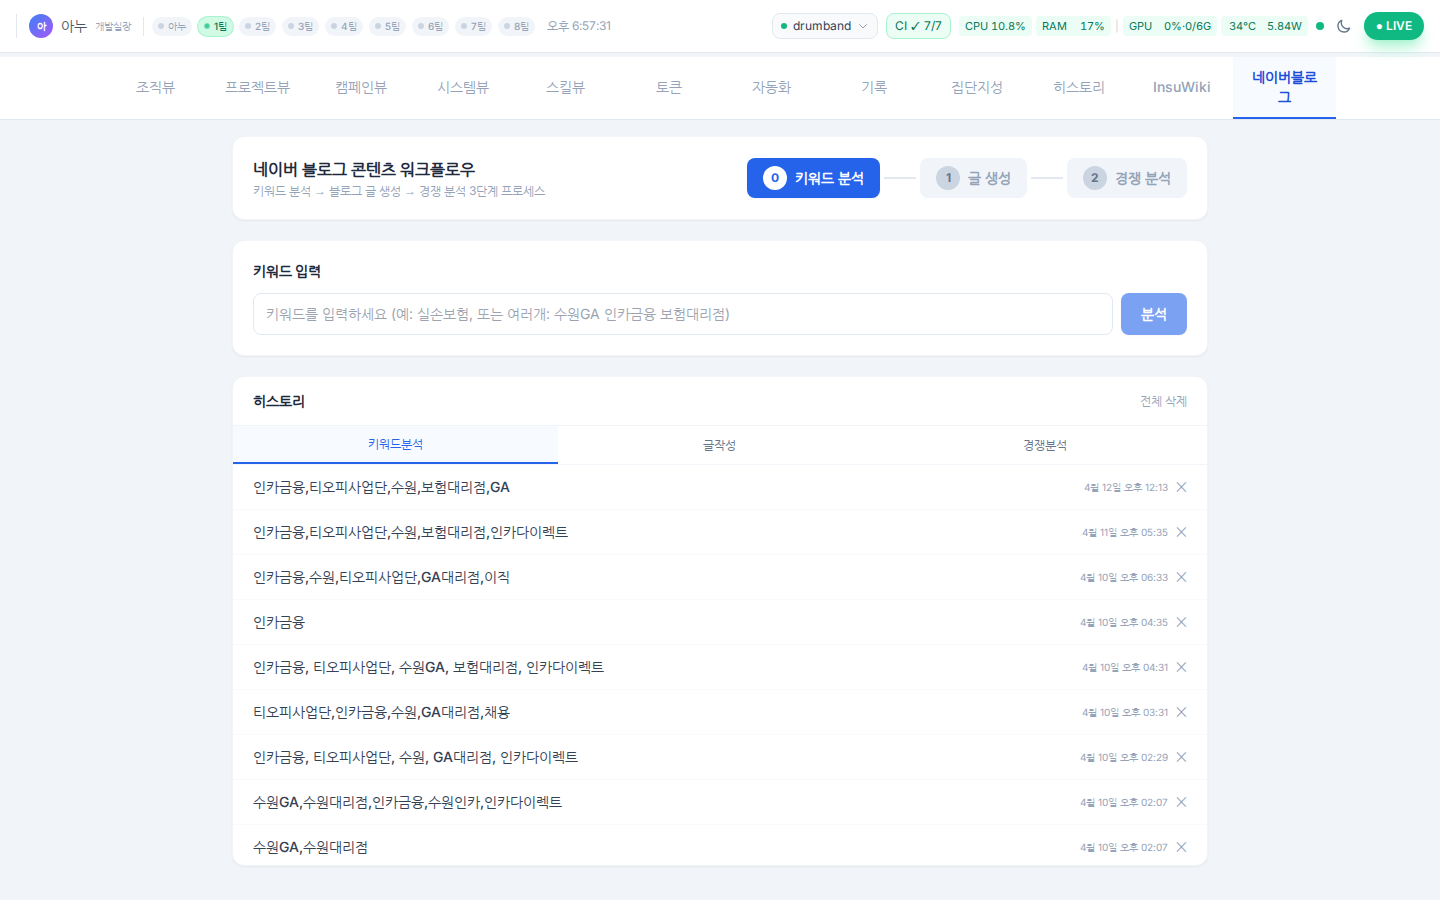Open the drumband dropdown
Viewport: 1440px width, 900px height.
[824, 26]
